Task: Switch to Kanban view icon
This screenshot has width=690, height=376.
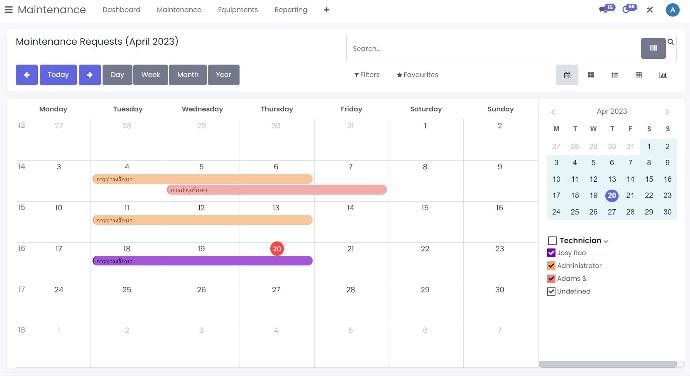Action: [x=591, y=75]
